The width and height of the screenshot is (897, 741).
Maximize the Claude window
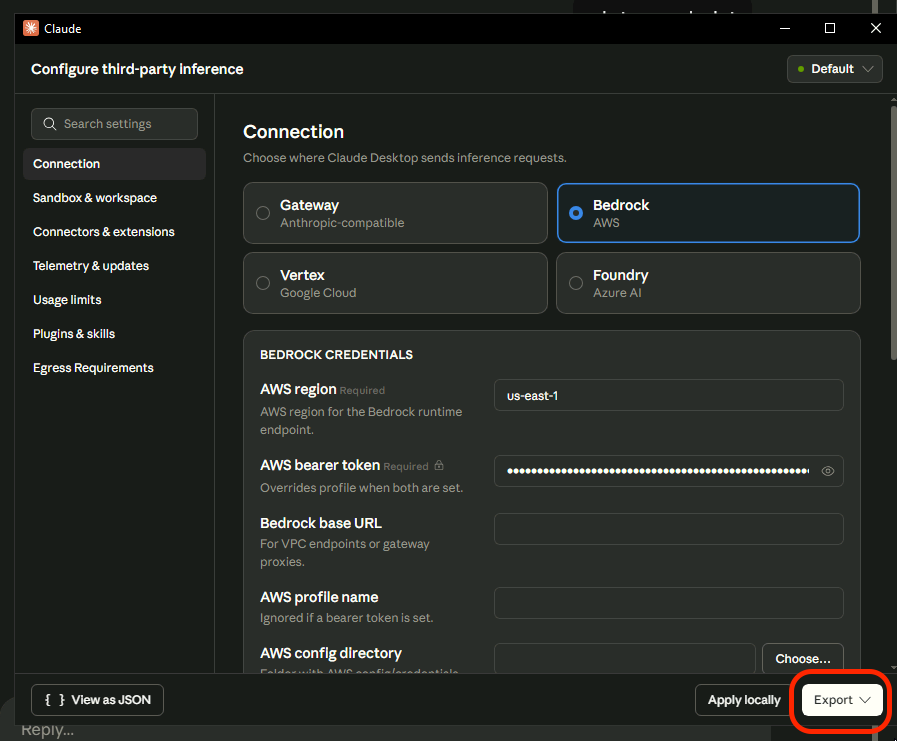pos(830,28)
